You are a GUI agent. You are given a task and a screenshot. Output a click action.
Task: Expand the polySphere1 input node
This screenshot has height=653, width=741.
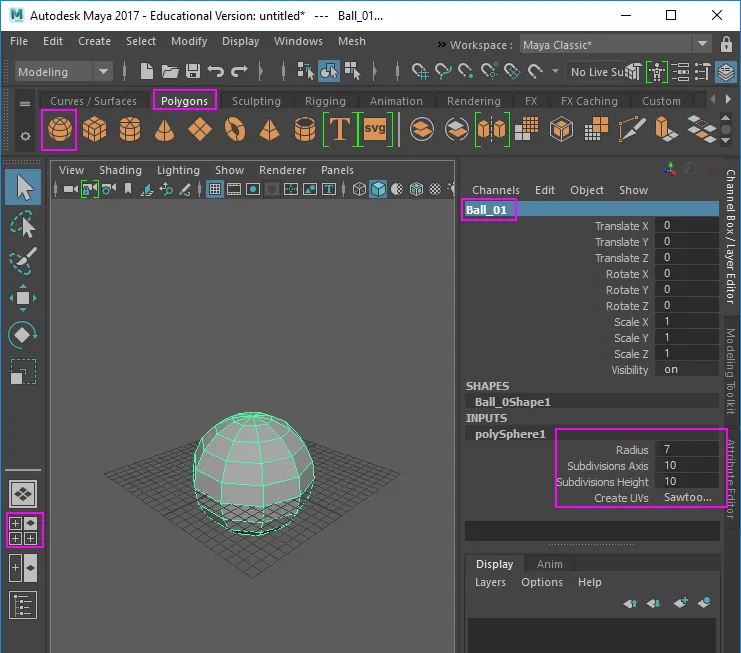pyautogui.click(x=510, y=434)
